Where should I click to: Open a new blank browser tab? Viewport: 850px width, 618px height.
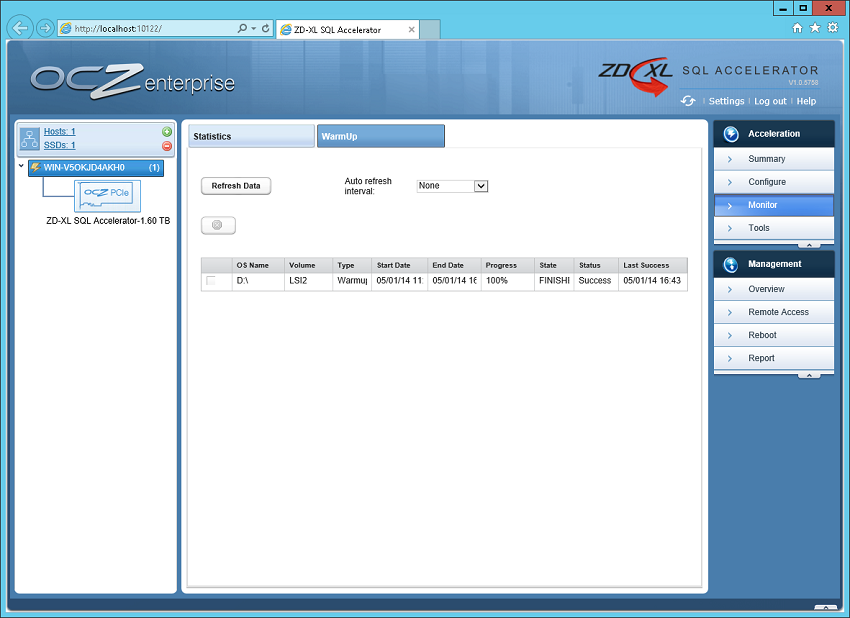(430, 29)
